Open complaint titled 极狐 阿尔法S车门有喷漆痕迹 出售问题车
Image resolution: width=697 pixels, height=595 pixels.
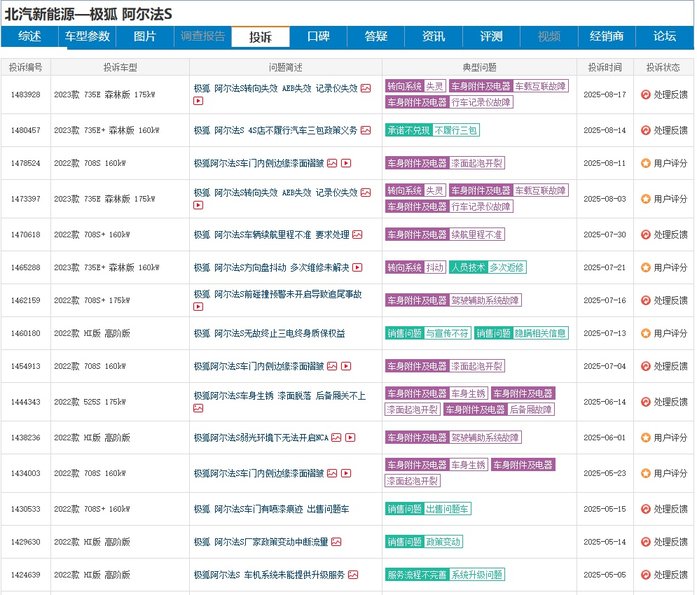pyautogui.click(x=270, y=509)
